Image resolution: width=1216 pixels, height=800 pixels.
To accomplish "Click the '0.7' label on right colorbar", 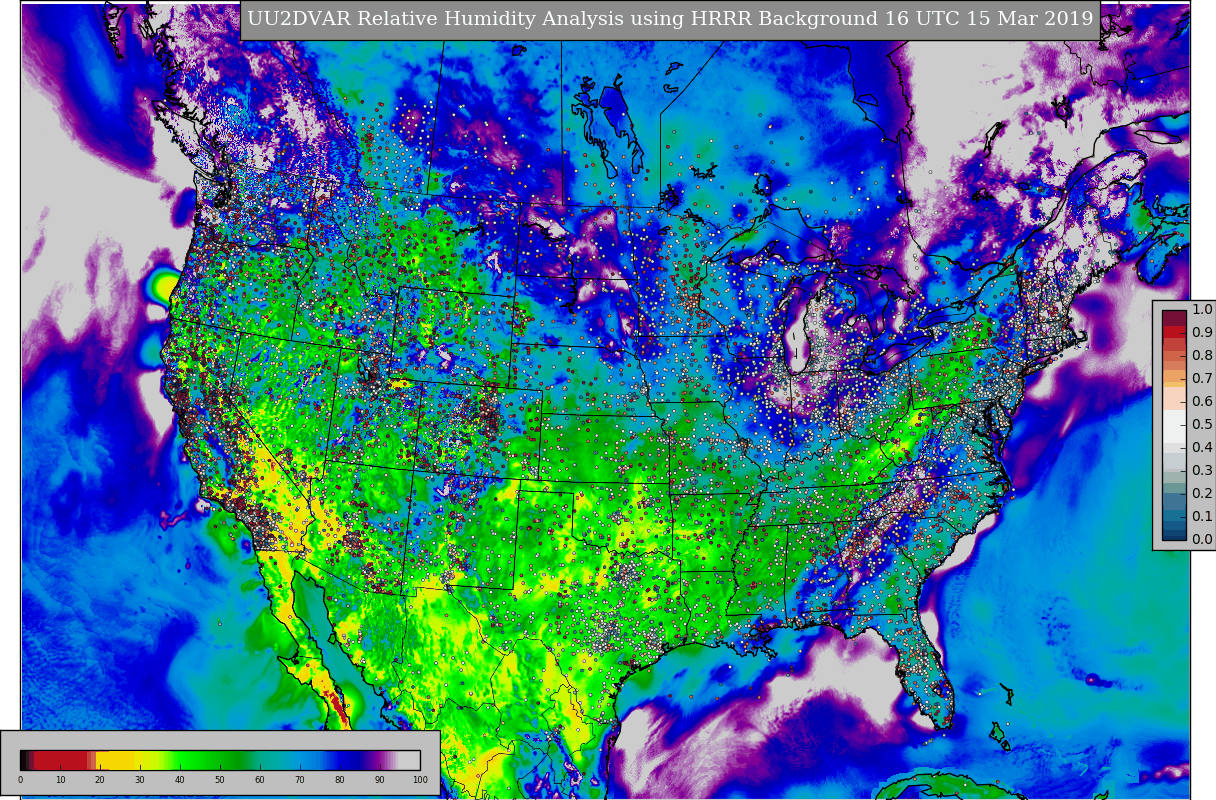I will [x=1202, y=379].
